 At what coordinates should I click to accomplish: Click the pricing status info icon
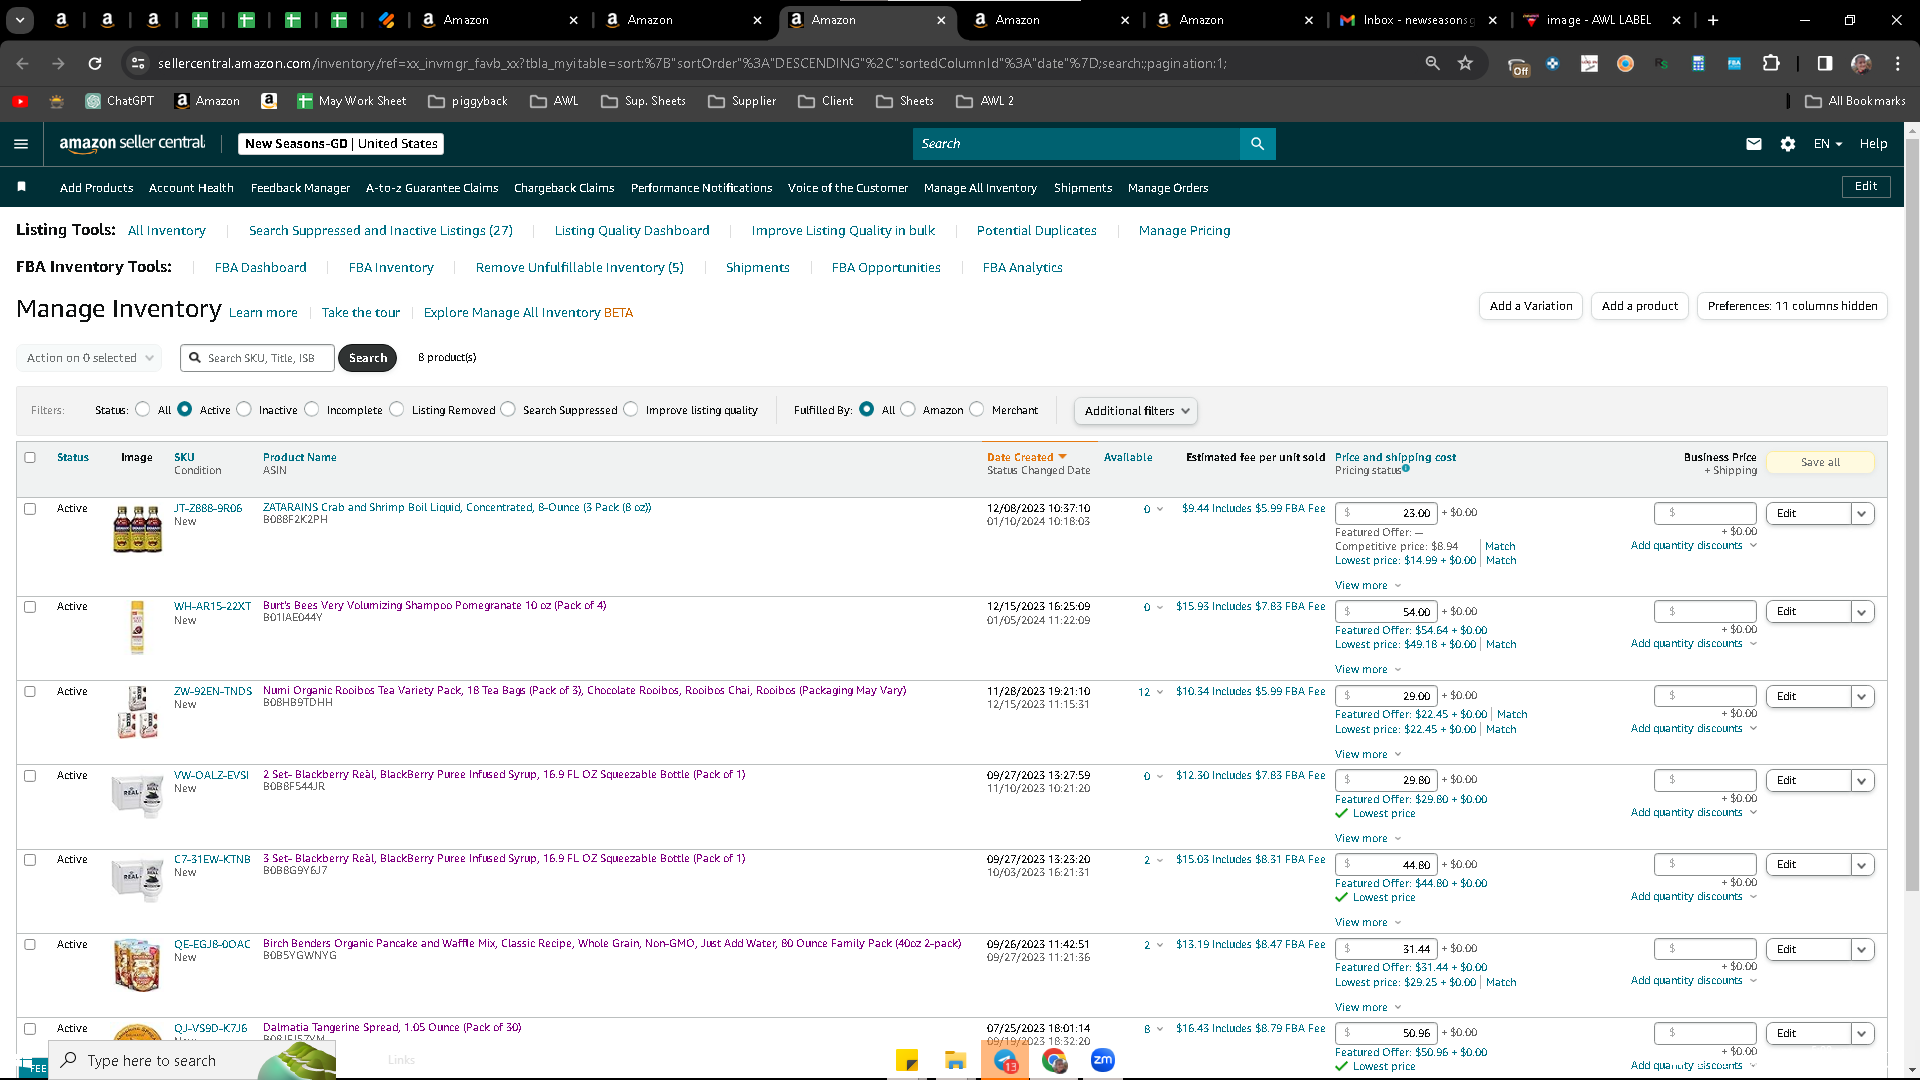(1406, 468)
